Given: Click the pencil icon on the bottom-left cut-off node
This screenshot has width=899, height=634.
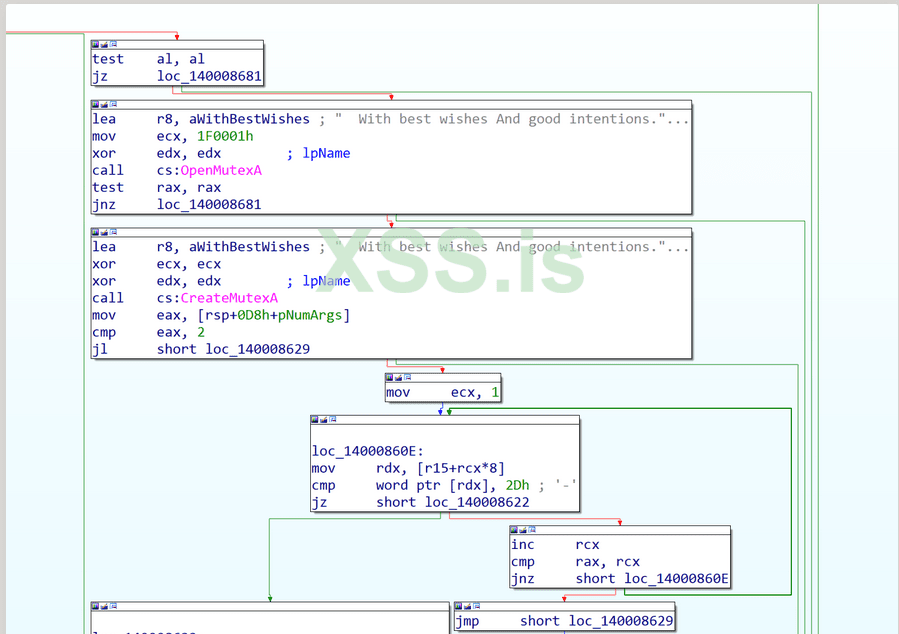Looking at the screenshot, I should tap(104, 606).
